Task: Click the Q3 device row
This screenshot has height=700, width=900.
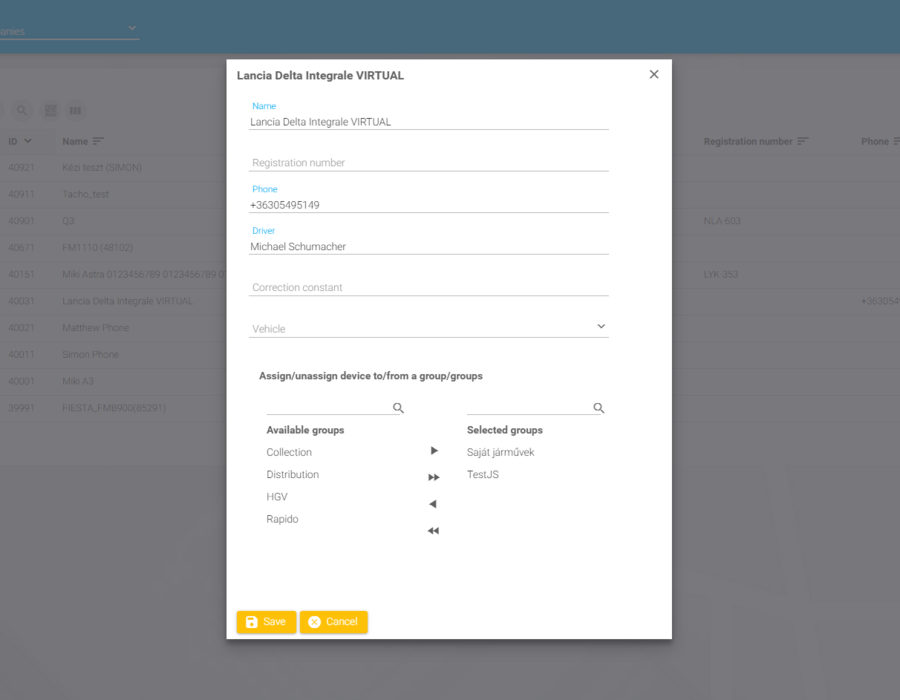Action: [x=68, y=221]
